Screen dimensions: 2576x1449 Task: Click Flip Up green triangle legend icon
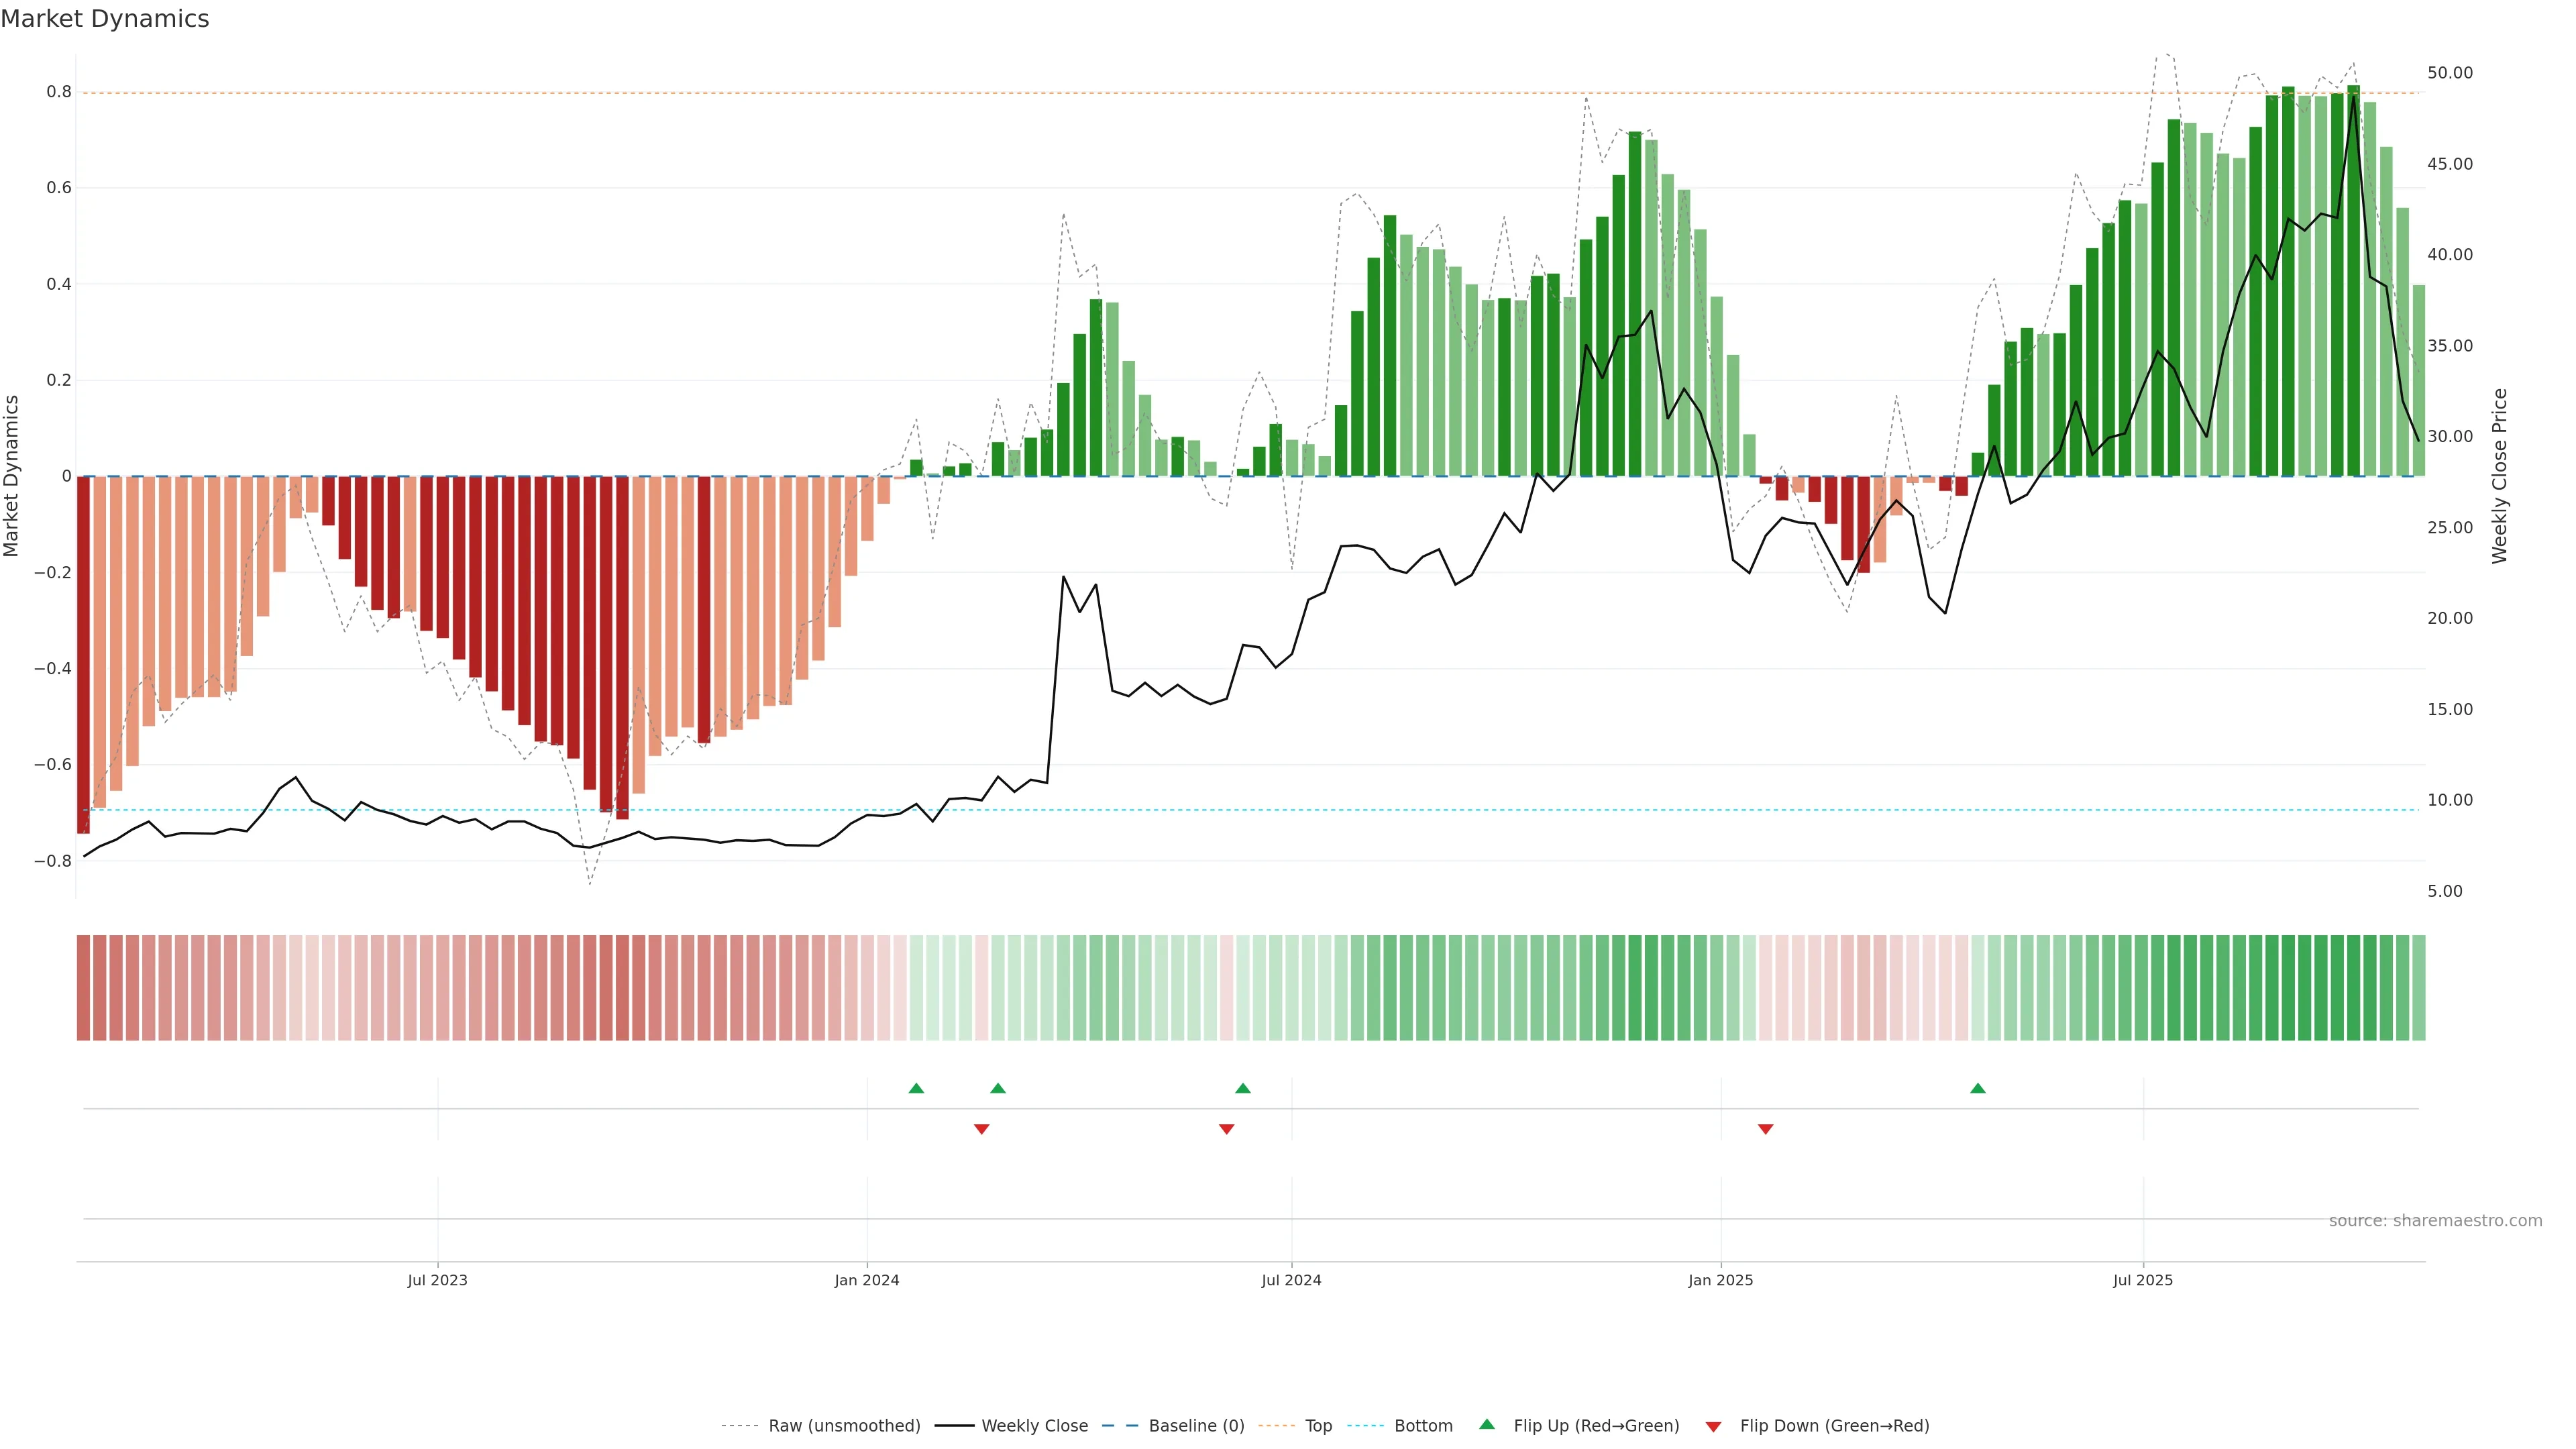(1487, 1425)
